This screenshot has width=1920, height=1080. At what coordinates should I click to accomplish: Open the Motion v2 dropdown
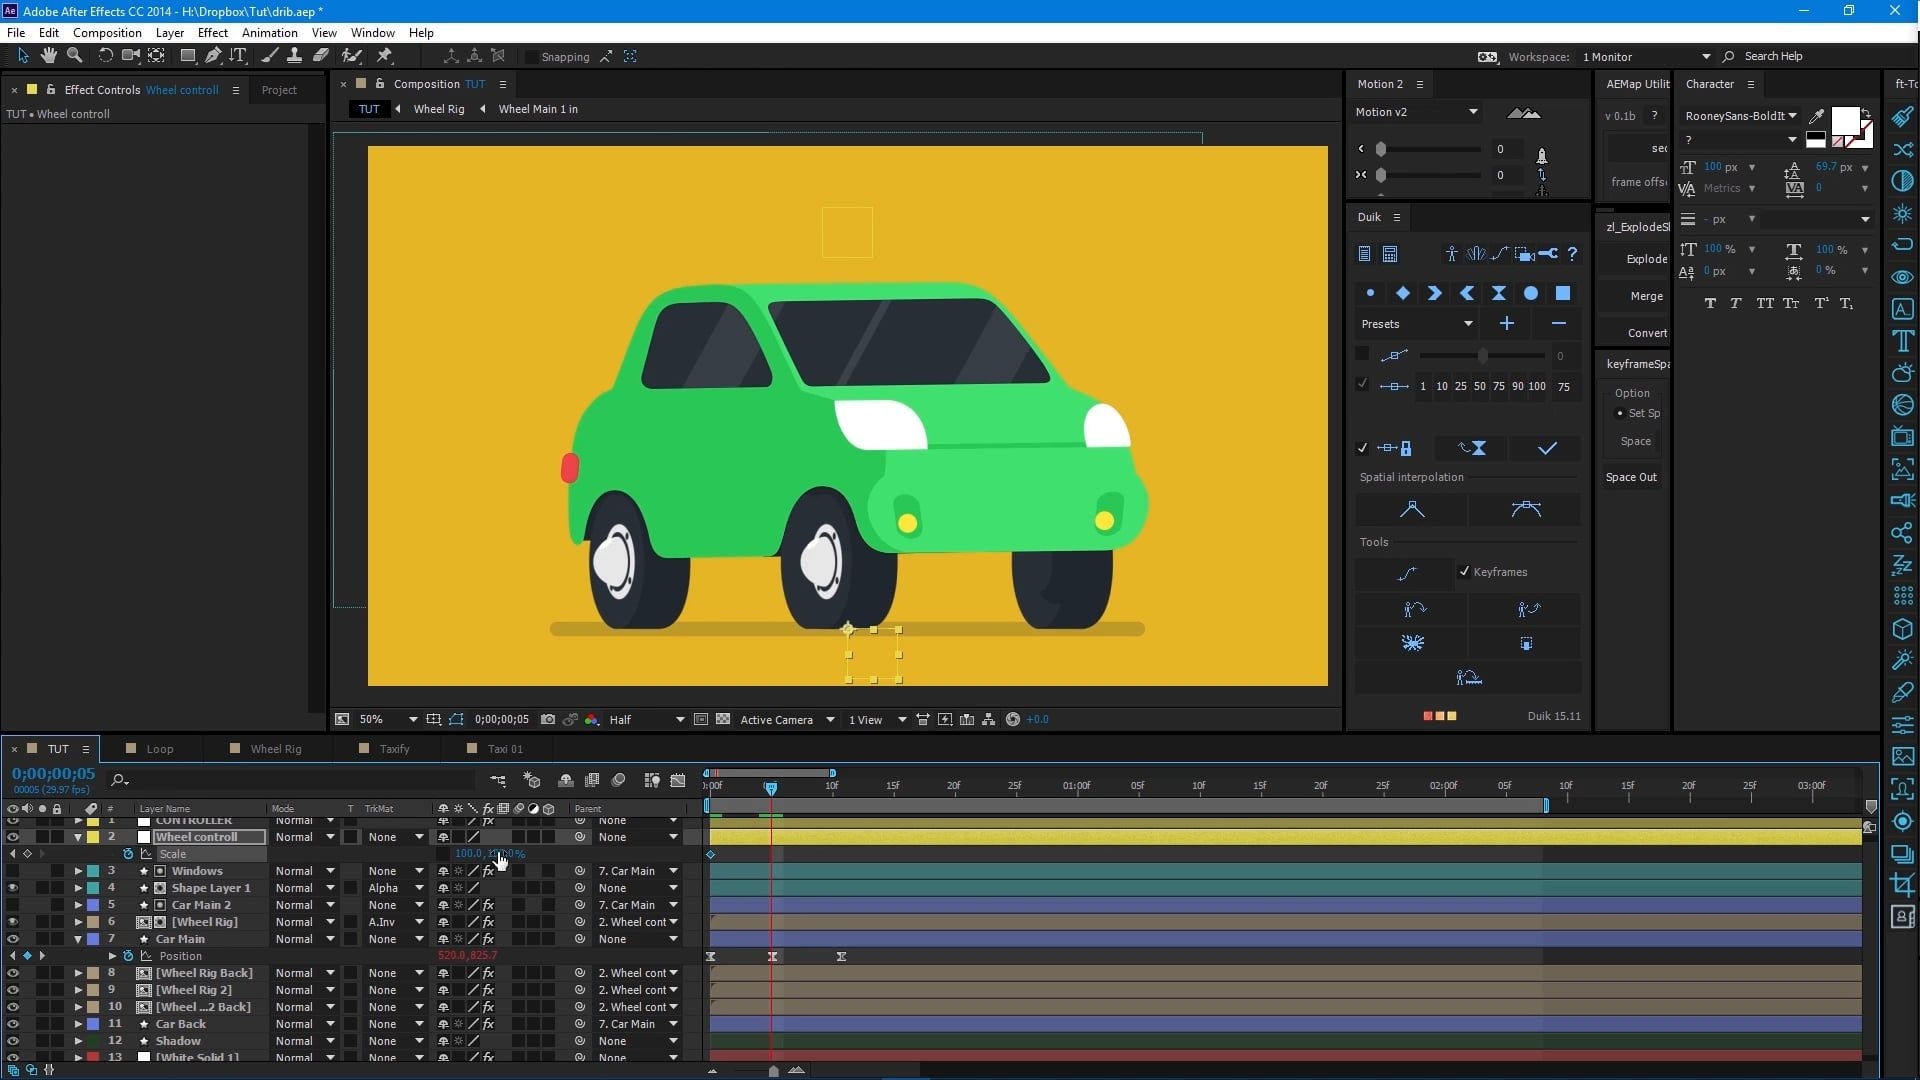click(x=1416, y=112)
